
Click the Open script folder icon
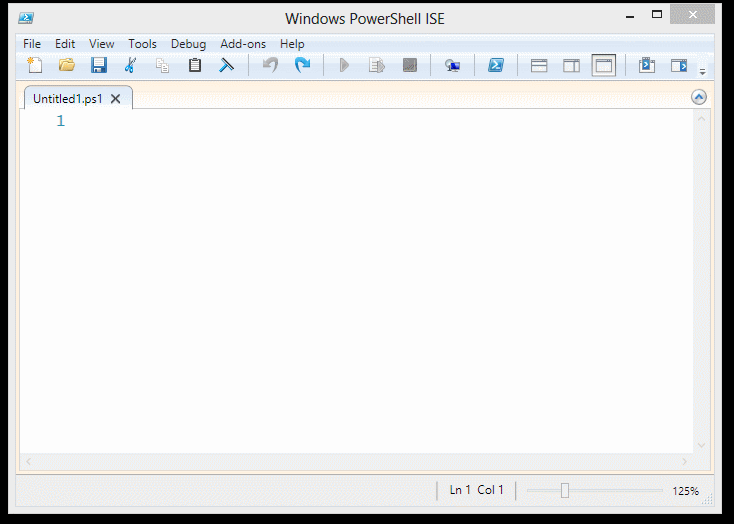pyautogui.click(x=67, y=66)
